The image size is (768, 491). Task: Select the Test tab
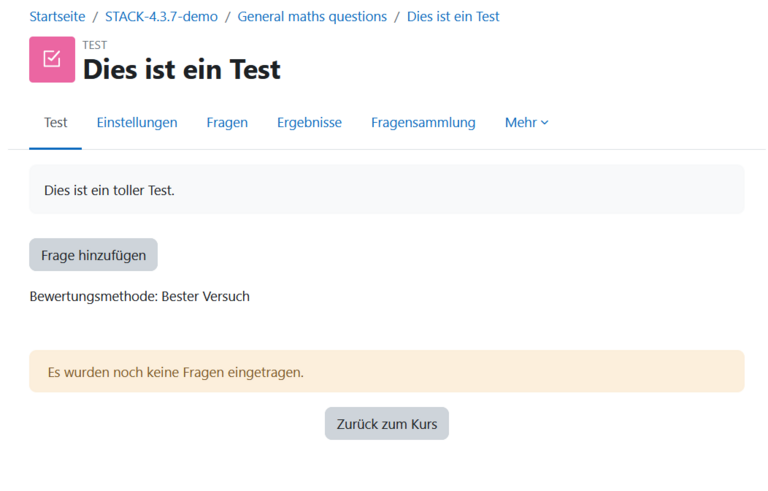click(56, 123)
